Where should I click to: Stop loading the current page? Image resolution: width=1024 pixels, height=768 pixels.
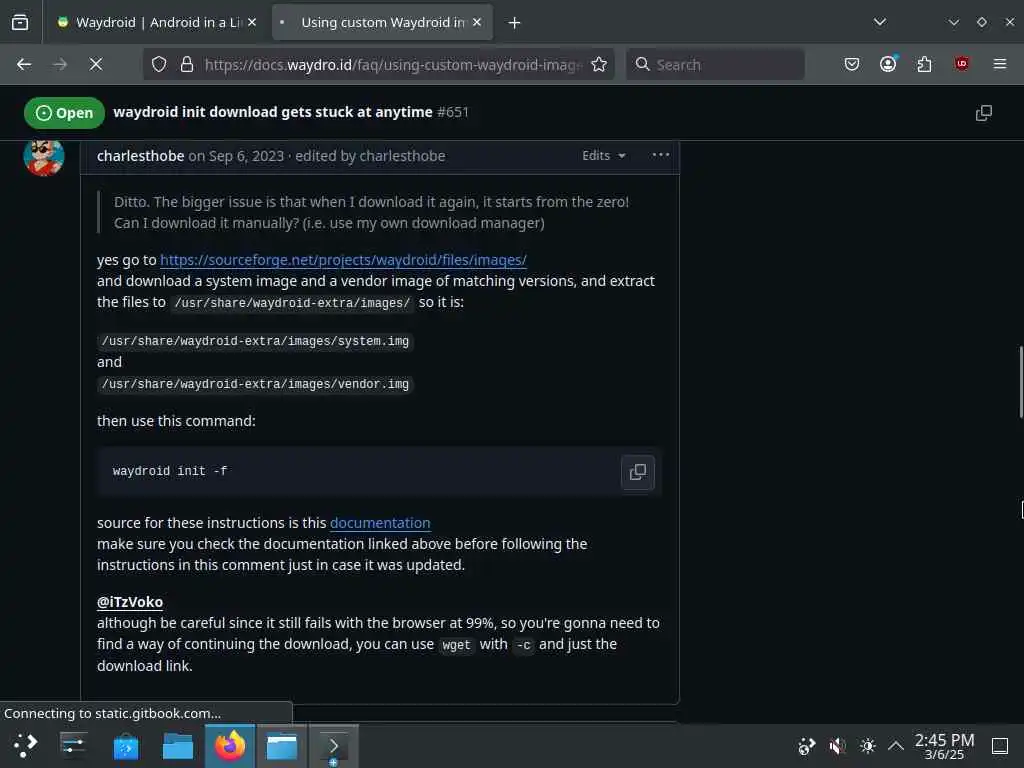pyautogui.click(x=96, y=64)
